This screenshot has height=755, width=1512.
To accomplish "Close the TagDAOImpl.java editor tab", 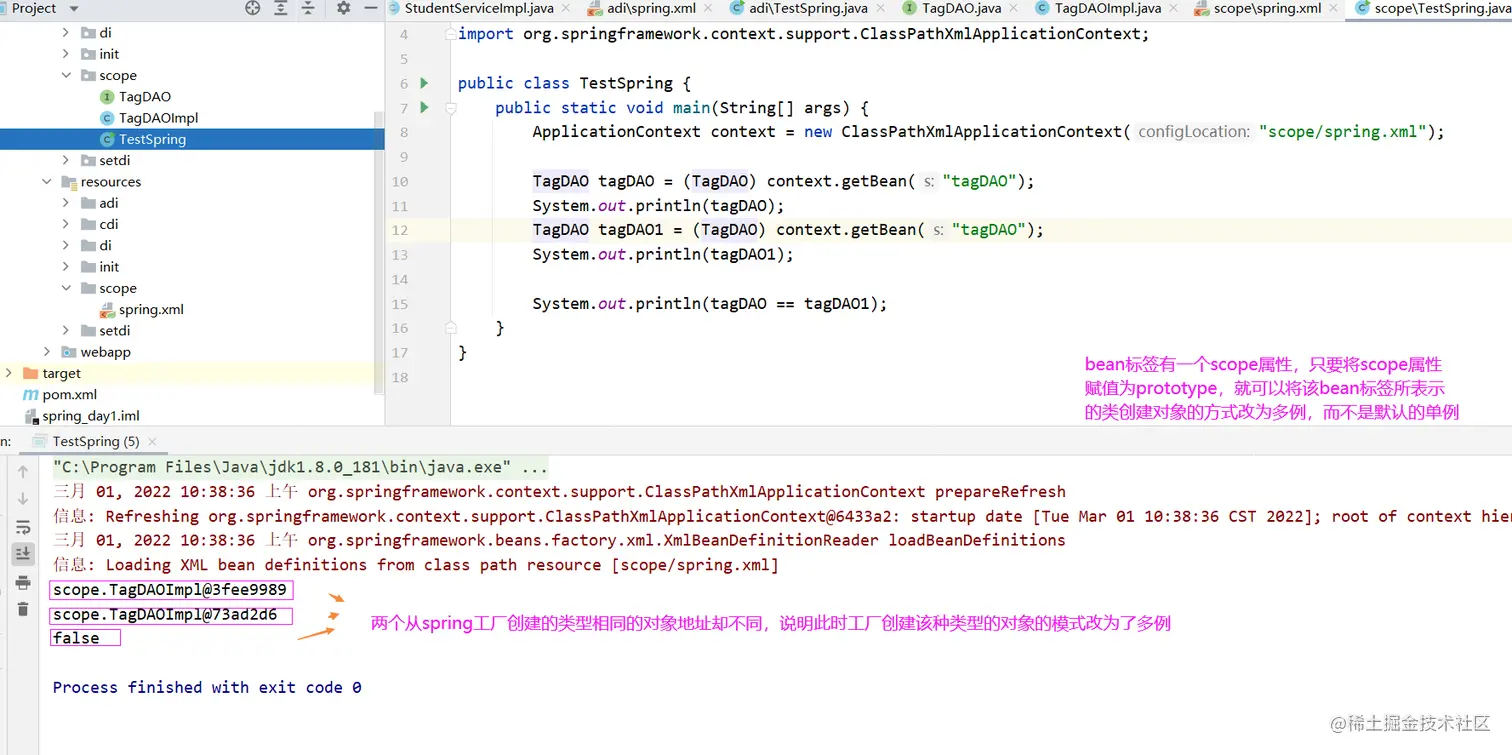I will click(1175, 8).
